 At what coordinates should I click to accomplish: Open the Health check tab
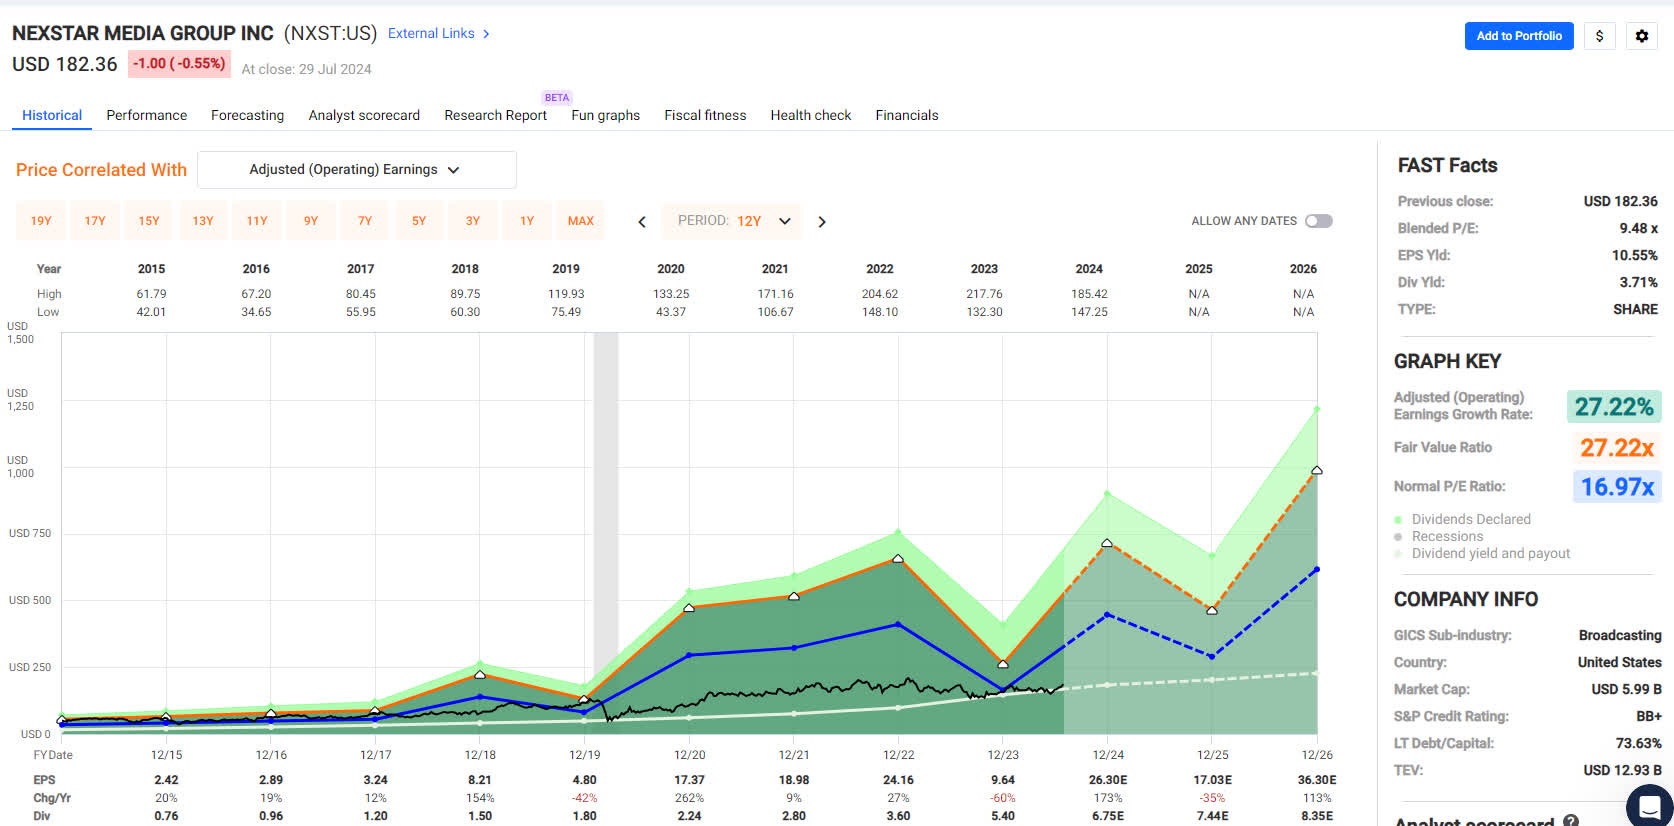click(x=811, y=115)
